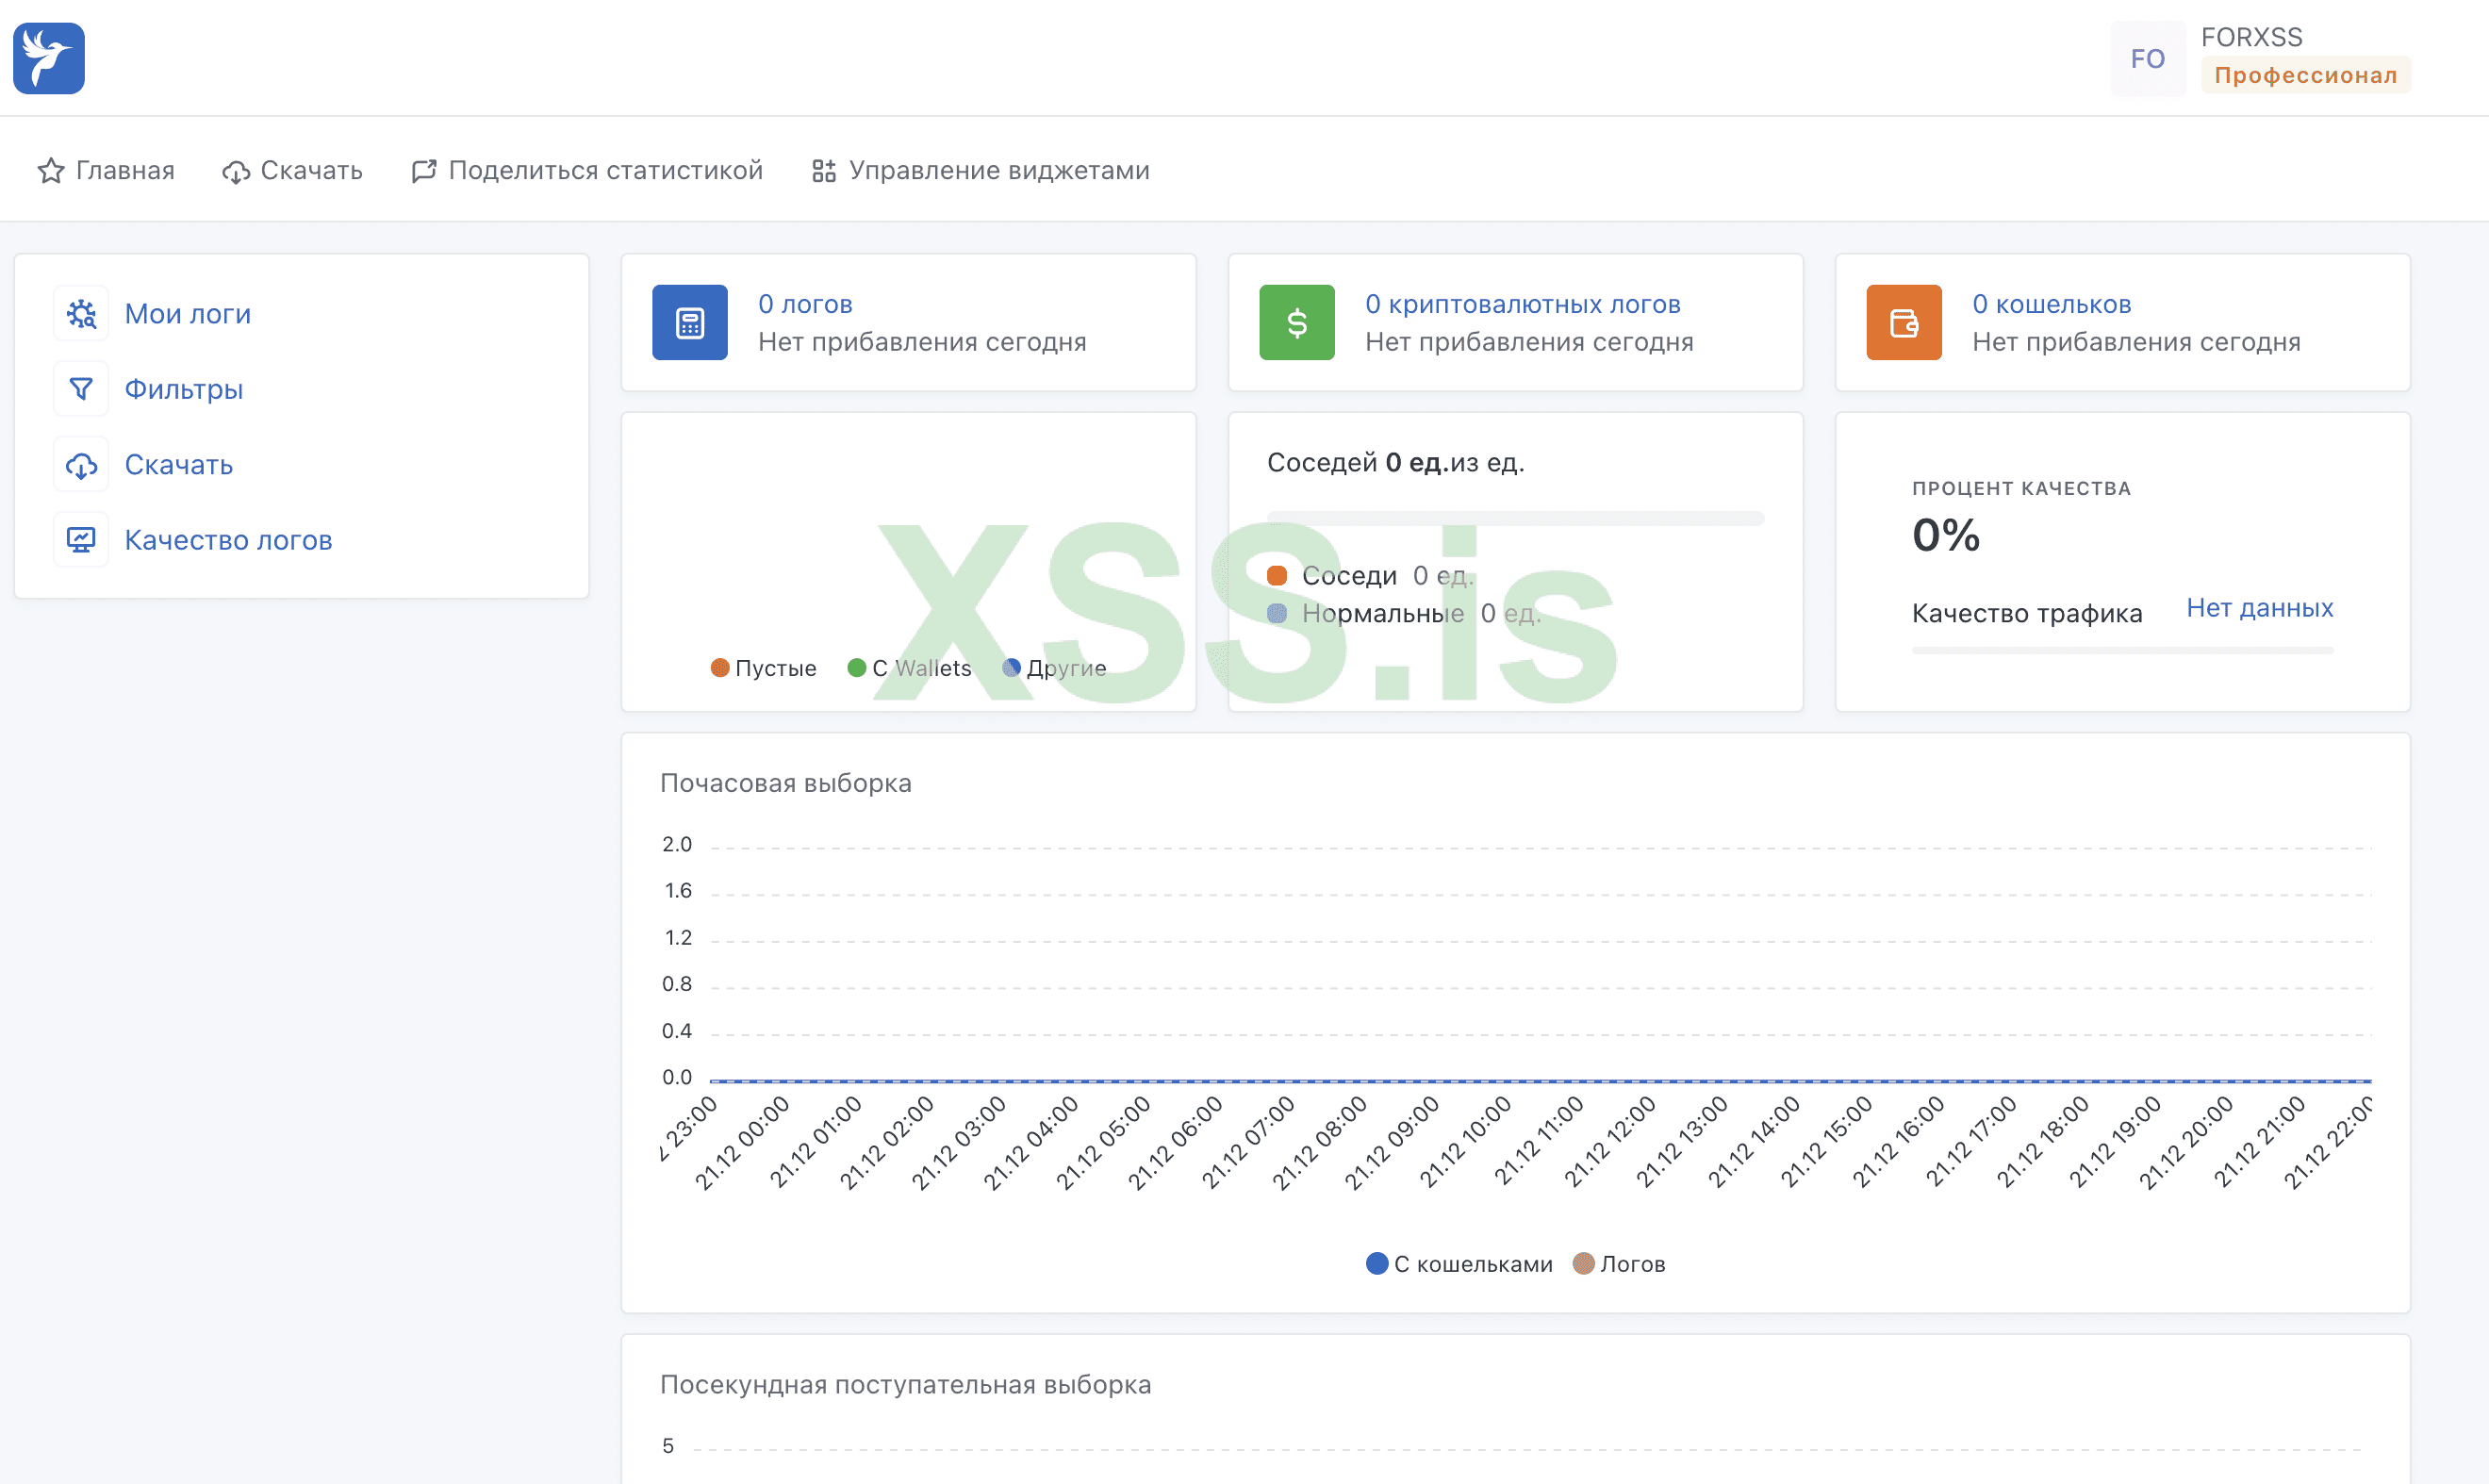Click the blue calculator logs icon
The height and width of the screenshot is (1484, 2489).
point(689,323)
